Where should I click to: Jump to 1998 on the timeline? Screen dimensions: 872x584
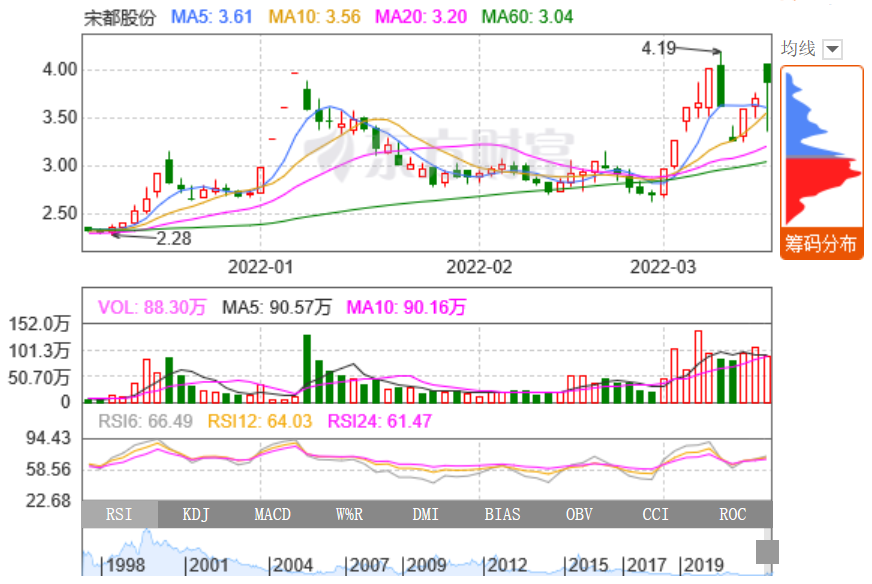(x=127, y=566)
